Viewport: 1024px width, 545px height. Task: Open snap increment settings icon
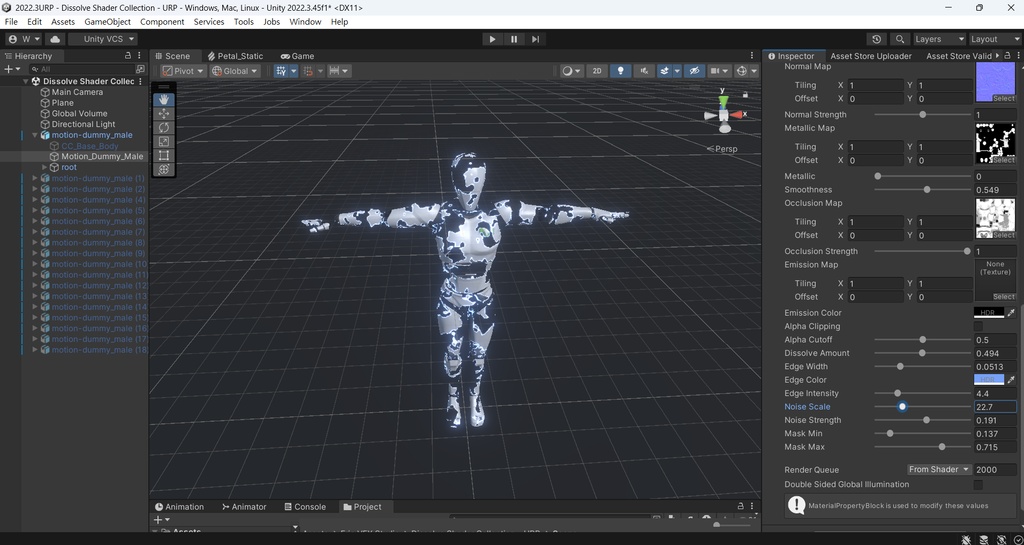point(334,70)
